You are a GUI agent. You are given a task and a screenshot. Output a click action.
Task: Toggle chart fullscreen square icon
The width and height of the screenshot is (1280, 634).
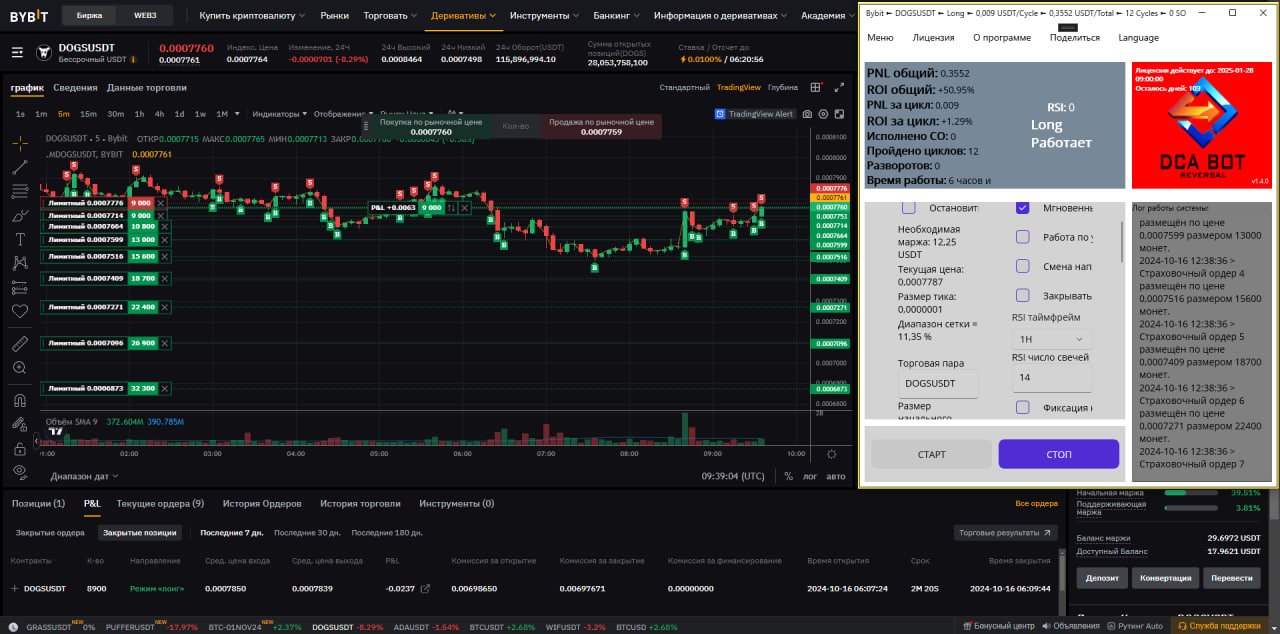[840, 114]
